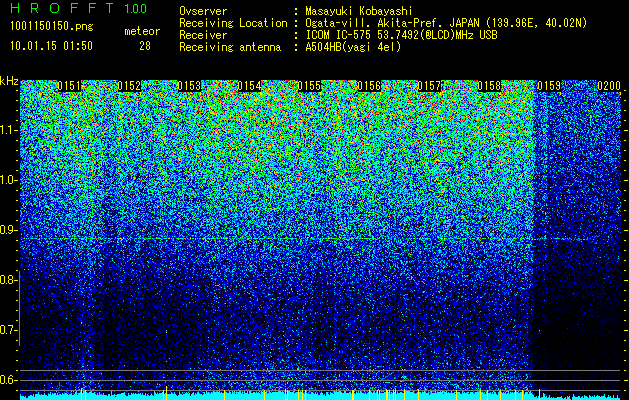This screenshot has width=629, height=400.
Task: Click the date stamp 10.01.15 01:50
Action: [52, 46]
